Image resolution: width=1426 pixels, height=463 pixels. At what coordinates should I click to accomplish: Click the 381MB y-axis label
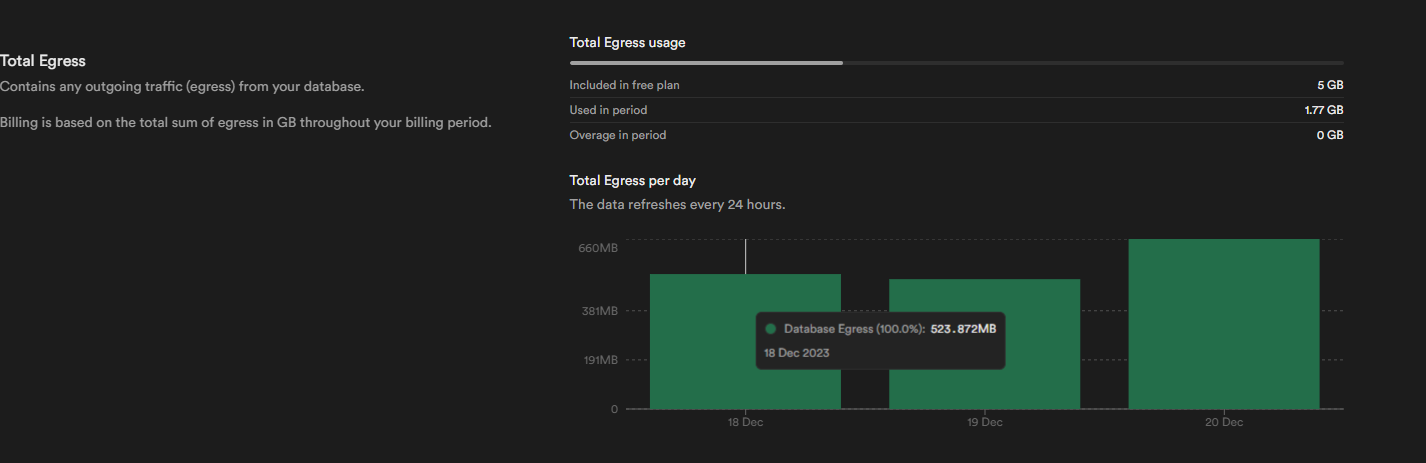tap(598, 311)
